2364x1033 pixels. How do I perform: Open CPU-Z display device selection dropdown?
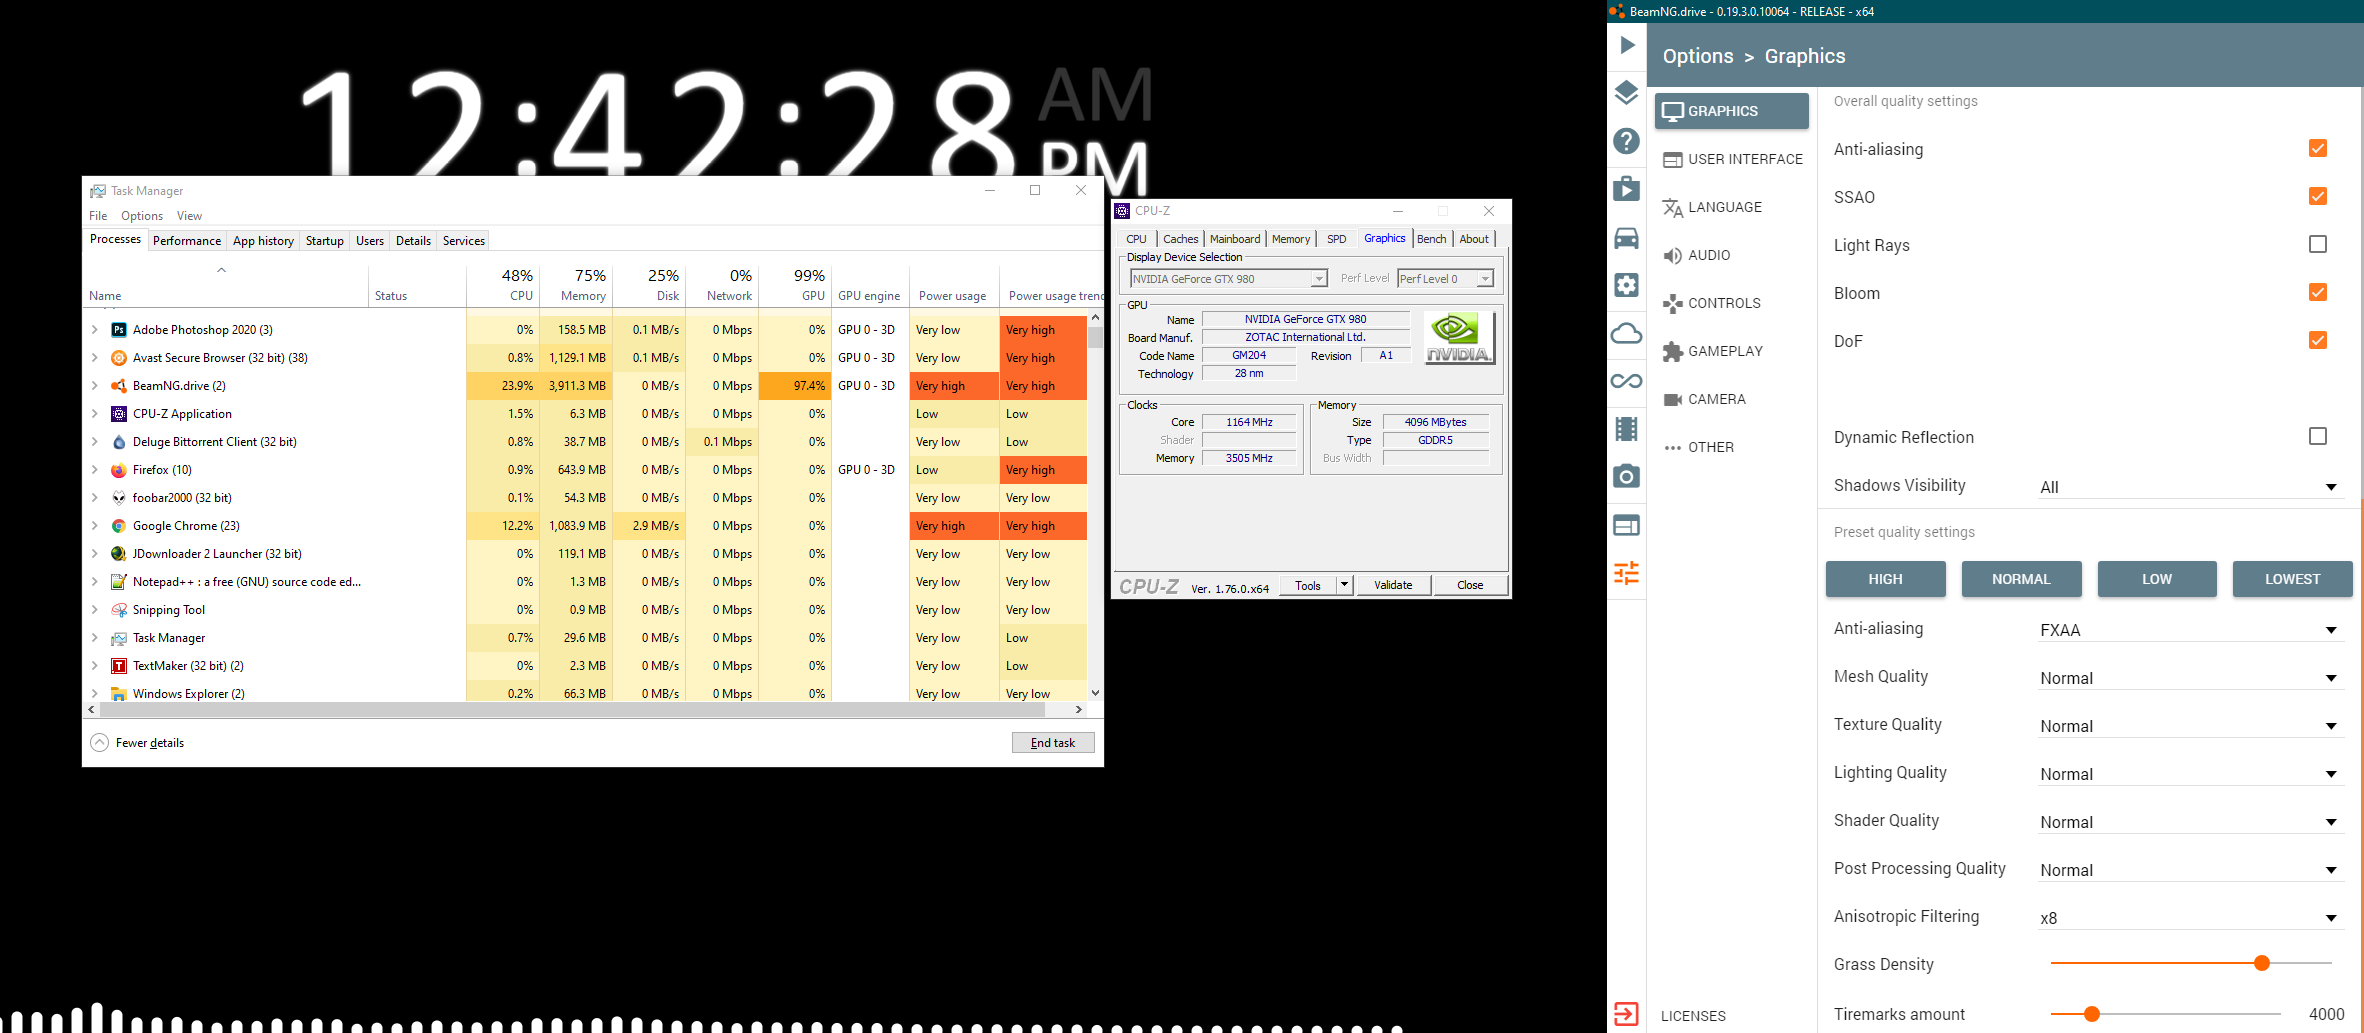click(x=1228, y=279)
